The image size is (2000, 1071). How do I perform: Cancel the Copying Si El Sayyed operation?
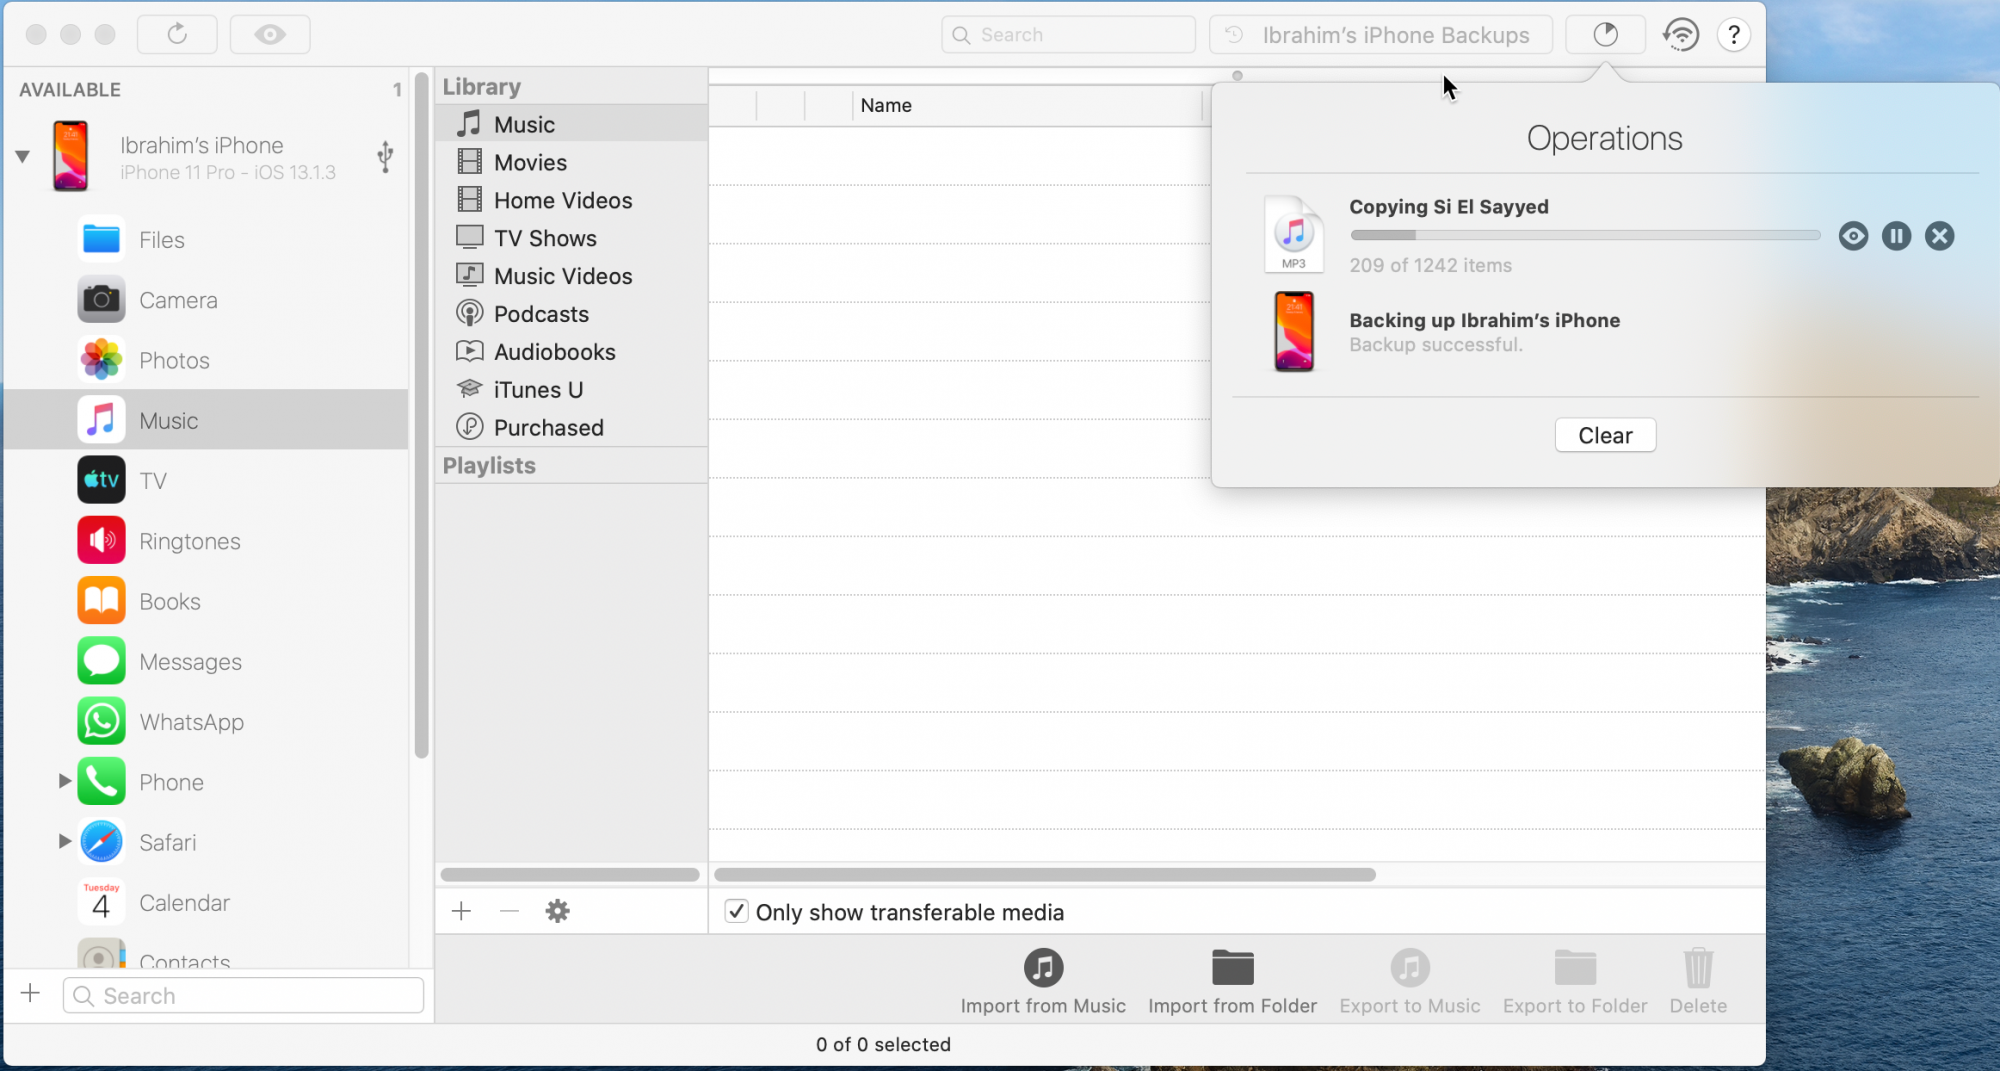1939,236
